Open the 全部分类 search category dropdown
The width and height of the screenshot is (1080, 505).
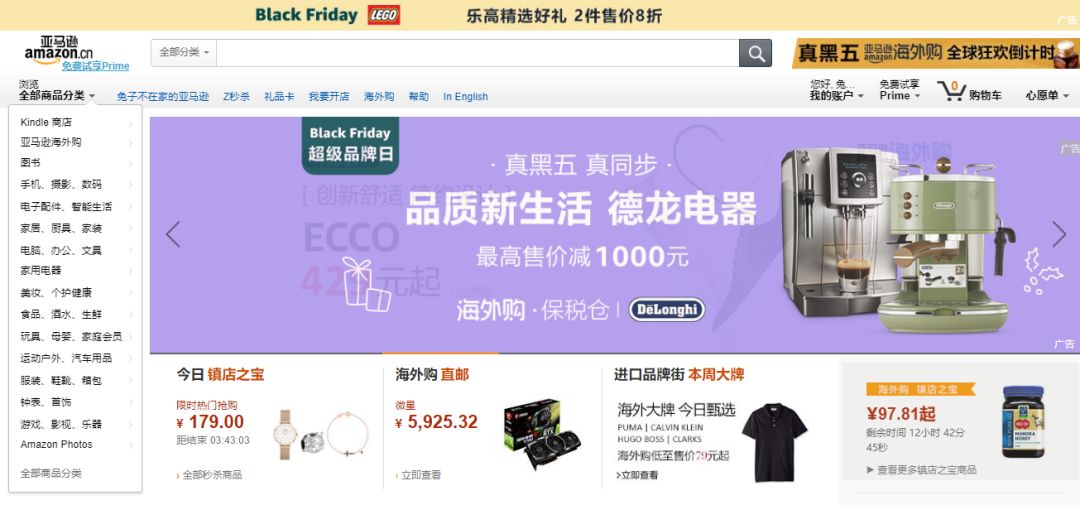coord(184,52)
